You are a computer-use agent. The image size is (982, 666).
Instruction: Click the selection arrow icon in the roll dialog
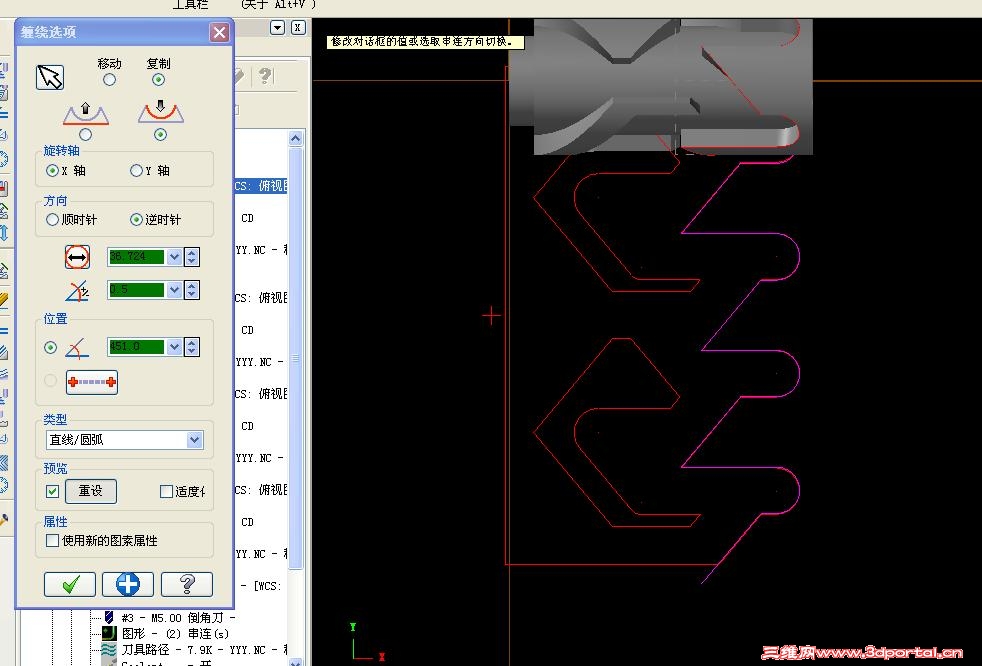coord(50,78)
